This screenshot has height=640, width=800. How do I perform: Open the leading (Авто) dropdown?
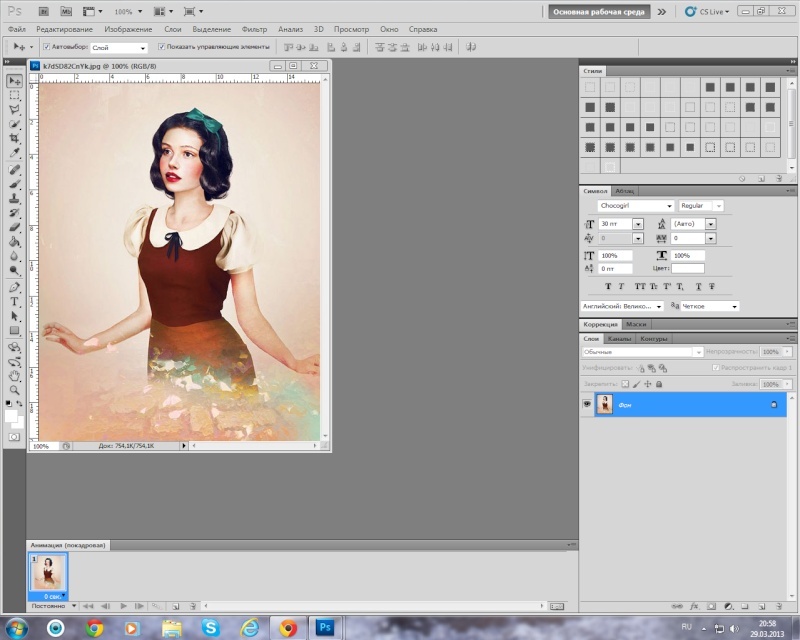(x=710, y=224)
